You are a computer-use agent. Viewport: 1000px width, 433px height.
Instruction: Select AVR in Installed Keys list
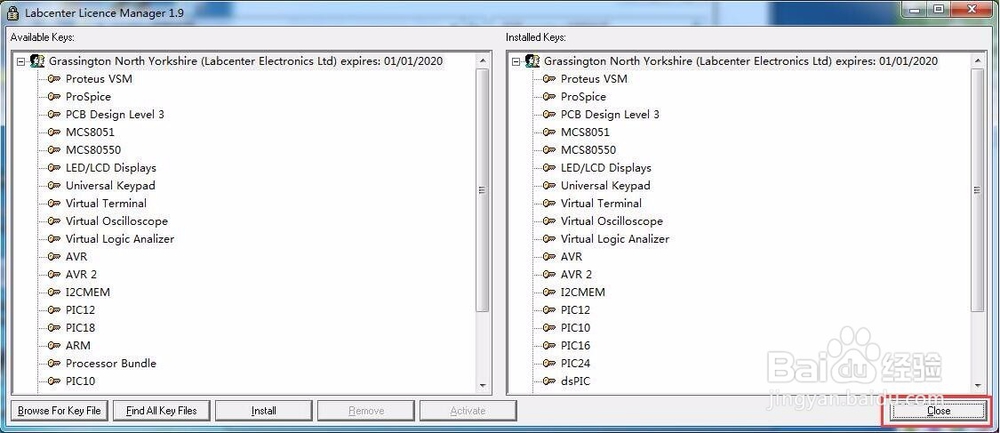coord(571,257)
